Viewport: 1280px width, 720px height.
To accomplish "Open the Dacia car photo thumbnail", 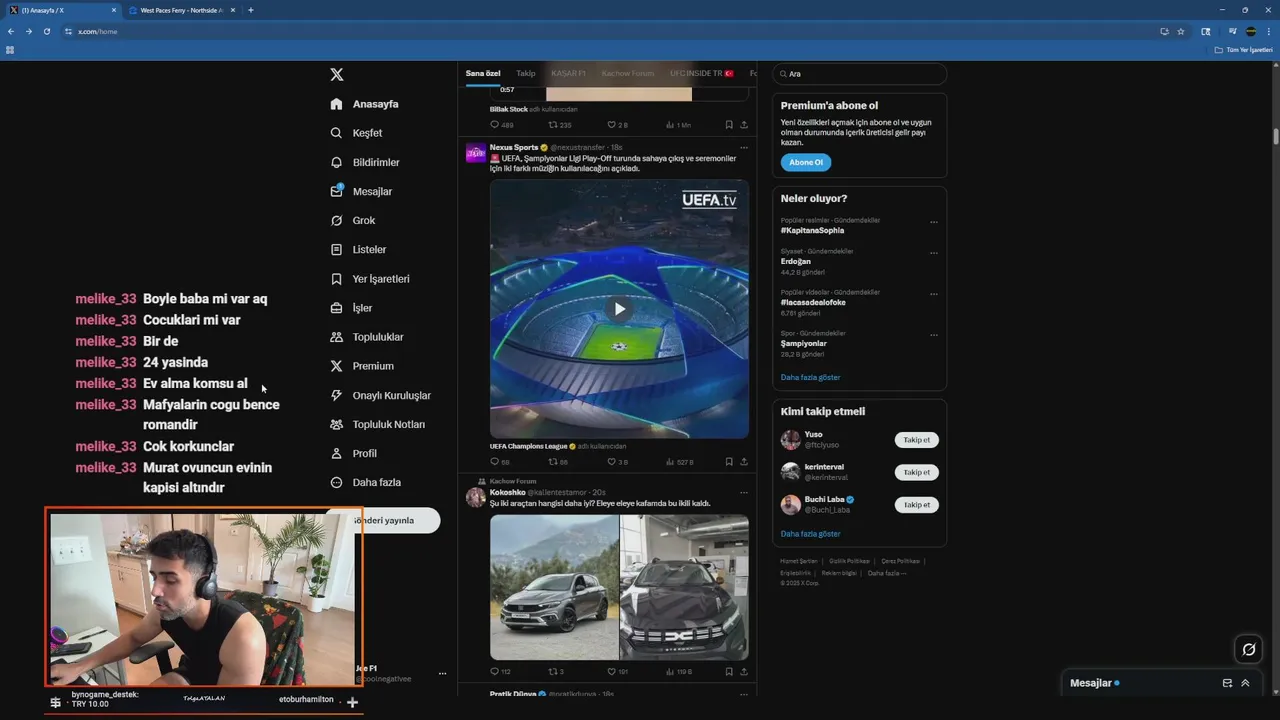I will click(x=684, y=587).
